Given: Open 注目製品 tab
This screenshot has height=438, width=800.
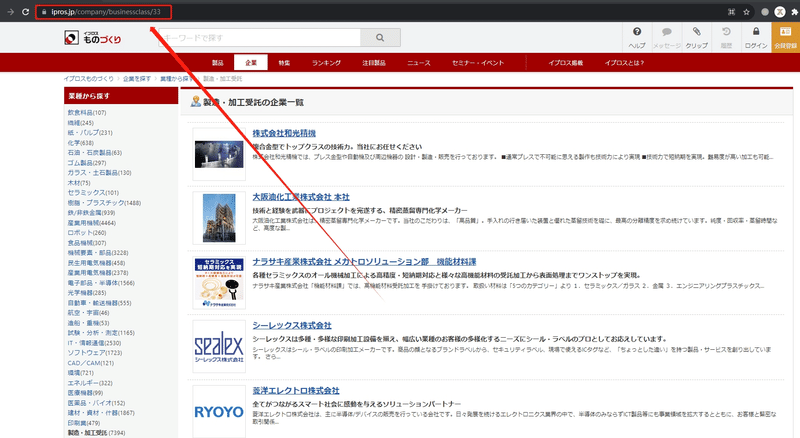Looking at the screenshot, I should click(x=374, y=63).
